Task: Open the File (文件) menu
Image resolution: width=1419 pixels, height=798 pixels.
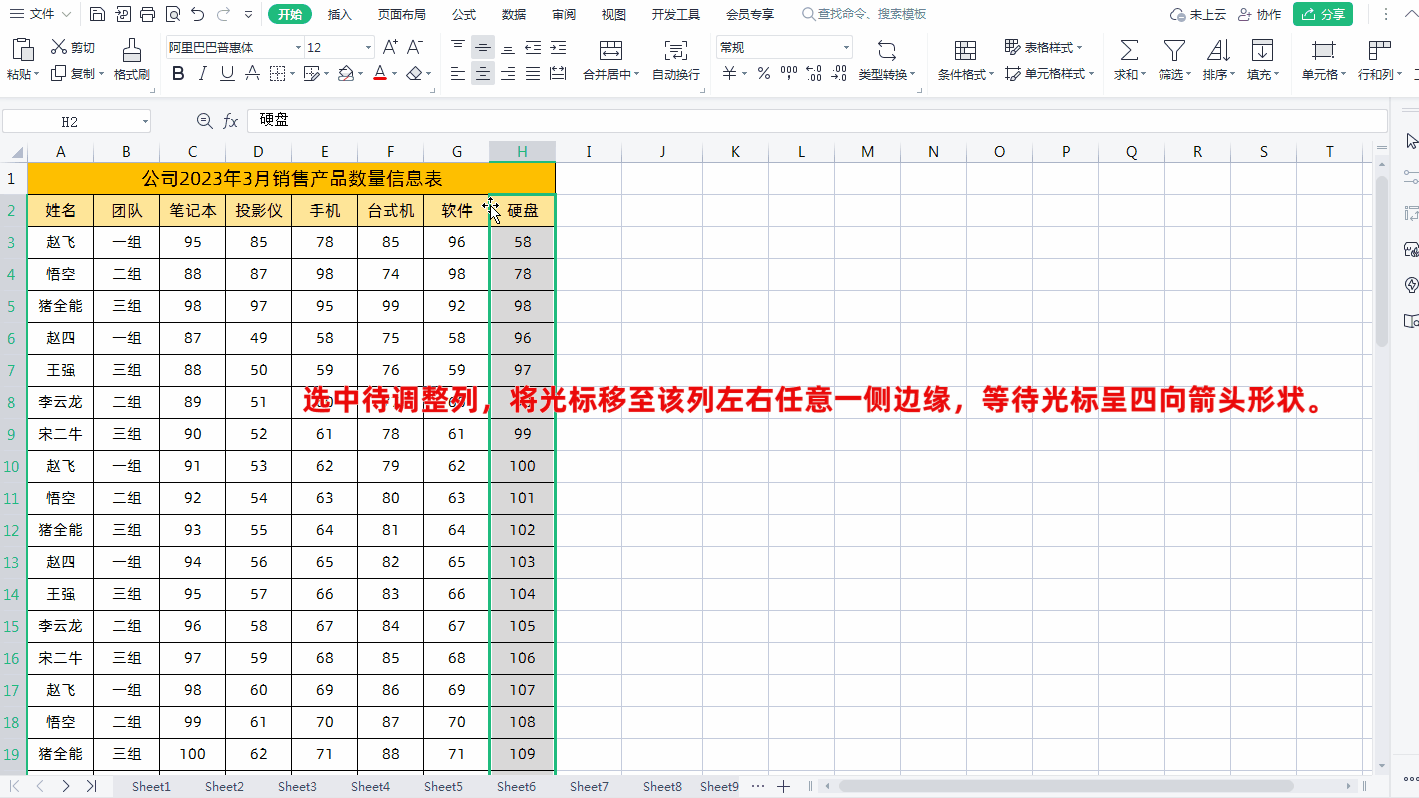Action: (40, 14)
